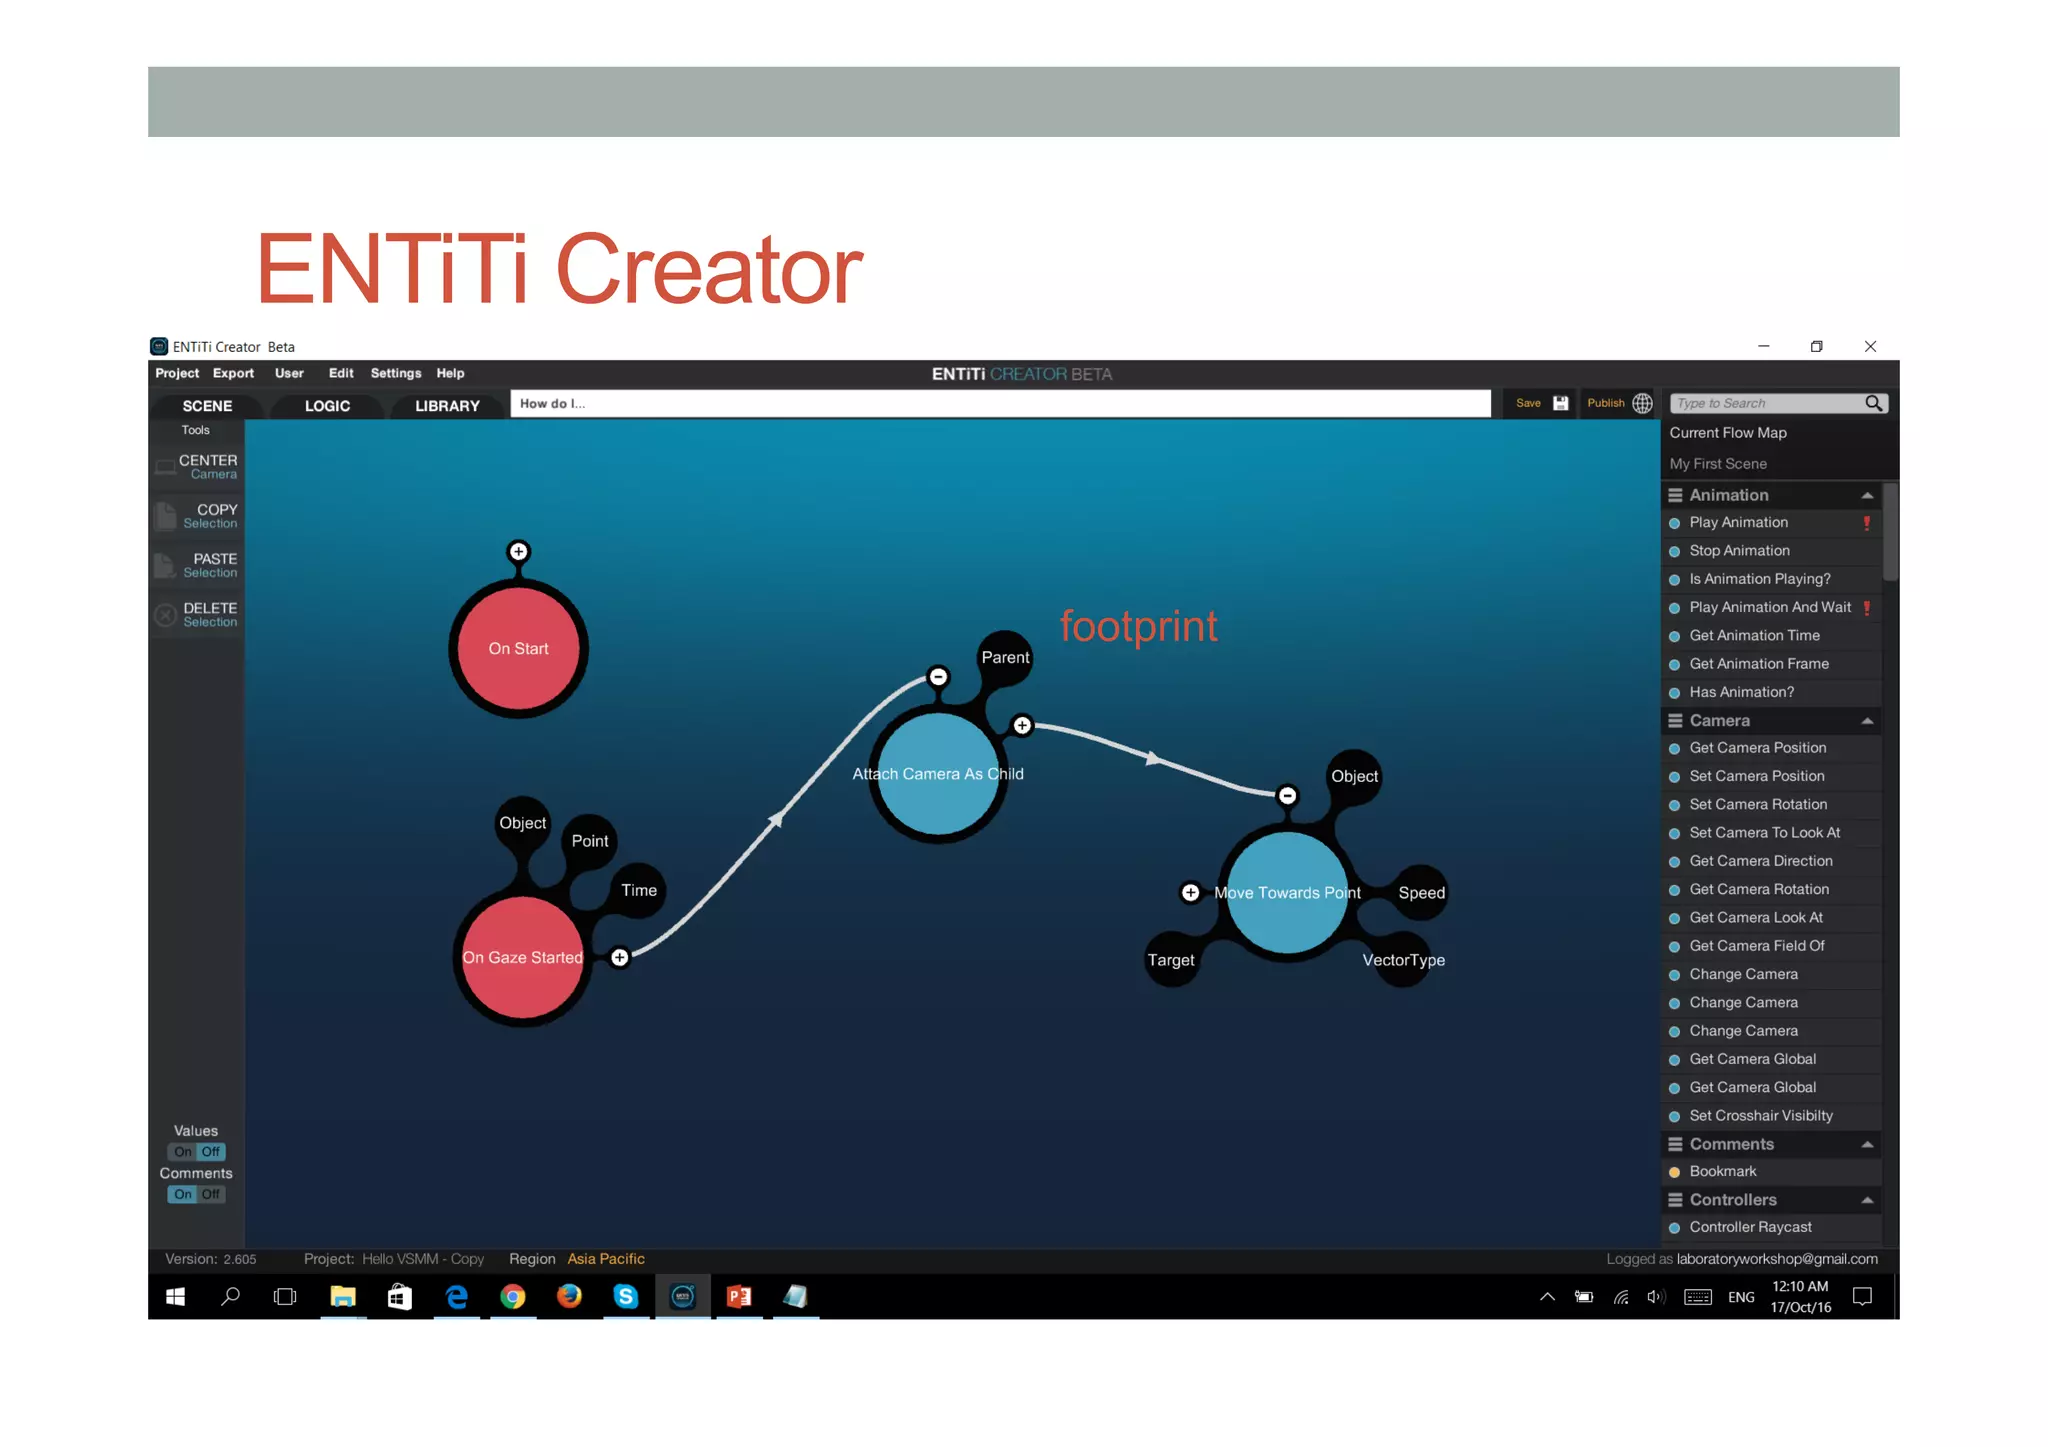Turn Comments toggle Off
This screenshot has height=1447, width=2048.
210,1194
